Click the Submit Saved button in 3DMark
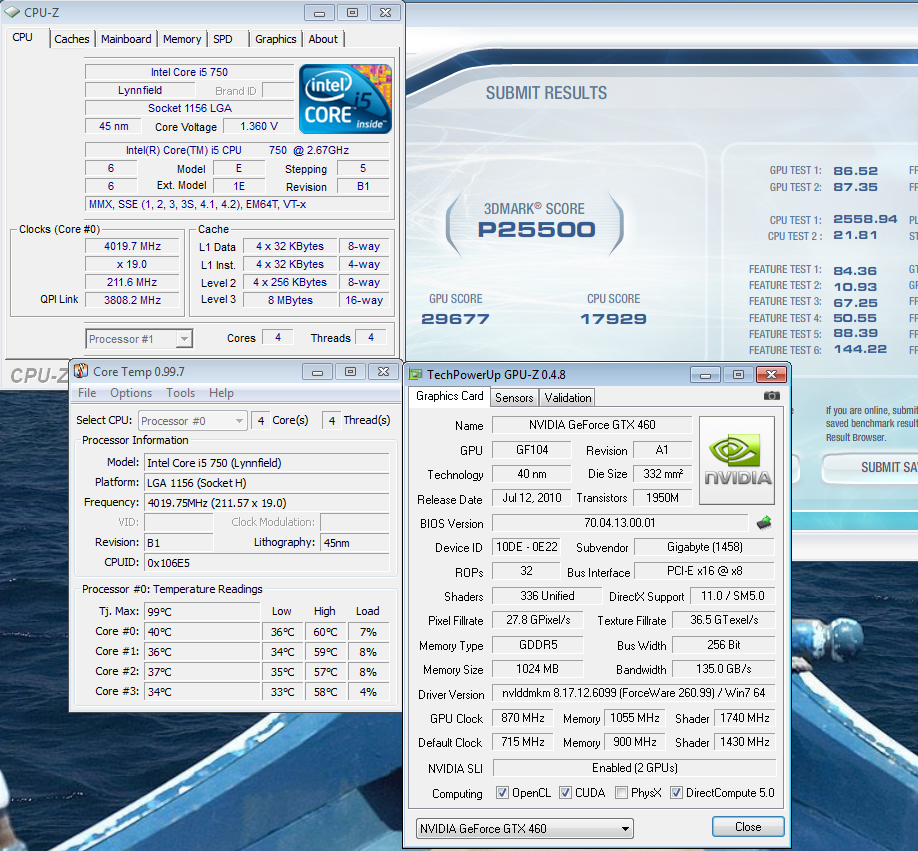918x851 pixels. [x=871, y=468]
